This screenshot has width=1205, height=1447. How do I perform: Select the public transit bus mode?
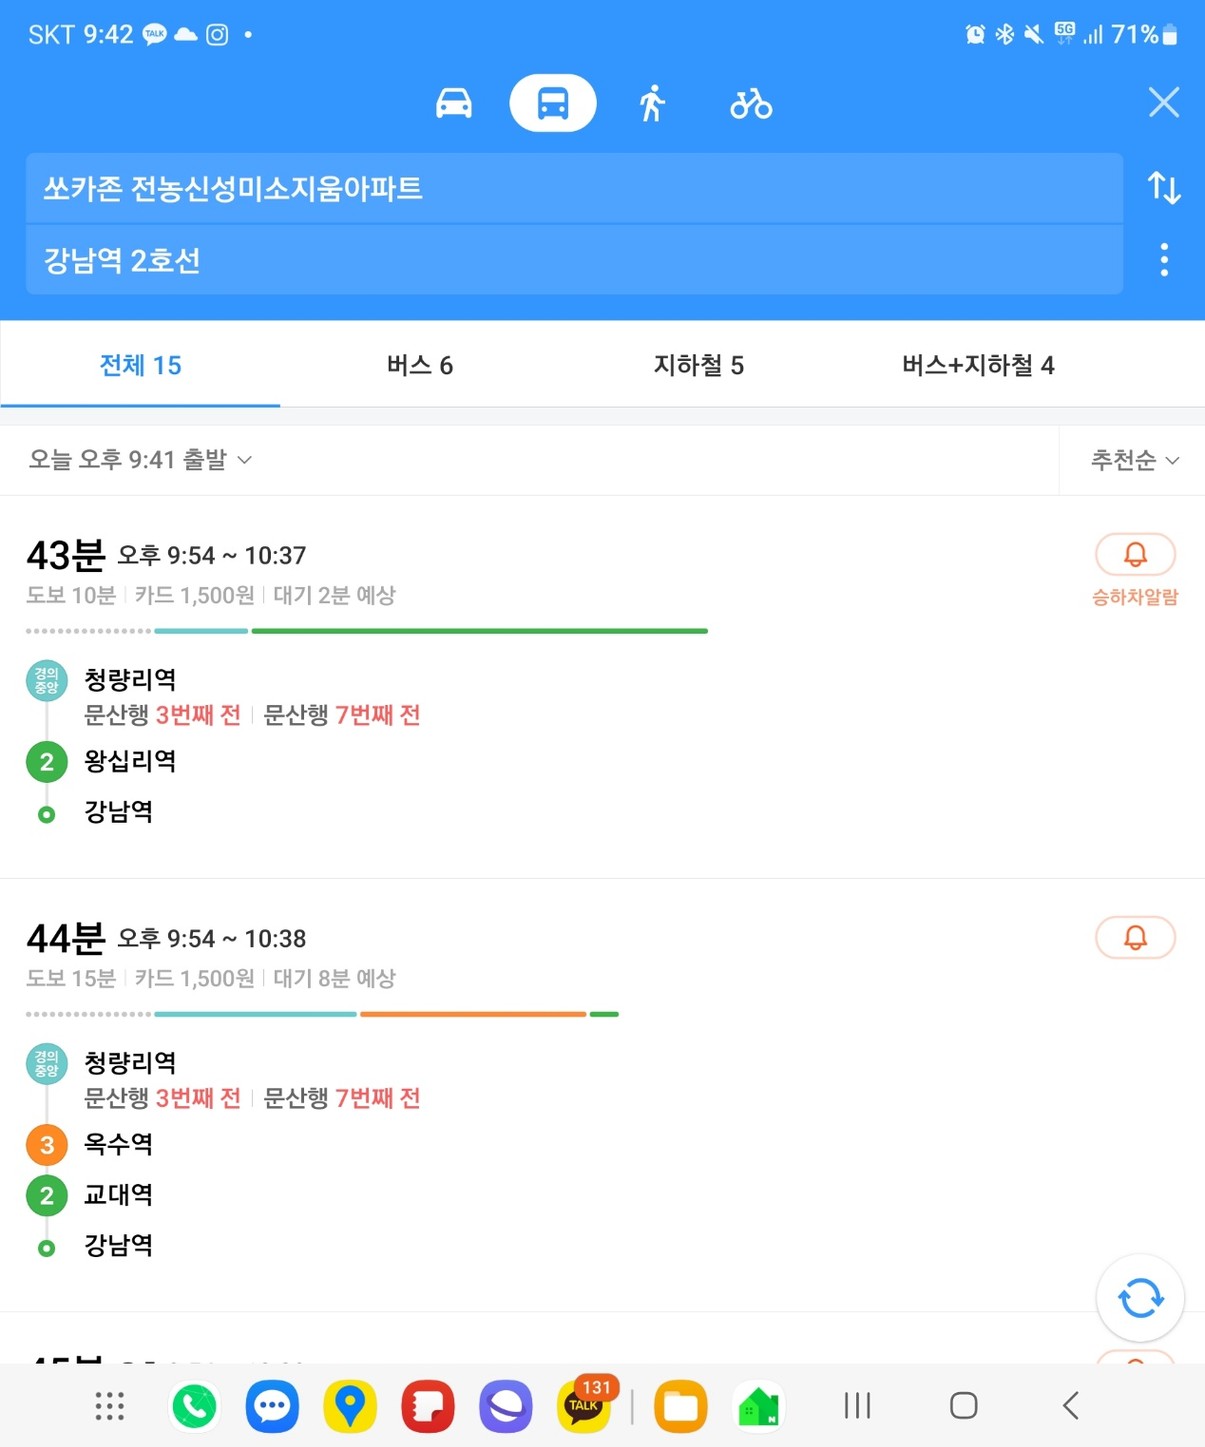pyautogui.click(x=553, y=103)
